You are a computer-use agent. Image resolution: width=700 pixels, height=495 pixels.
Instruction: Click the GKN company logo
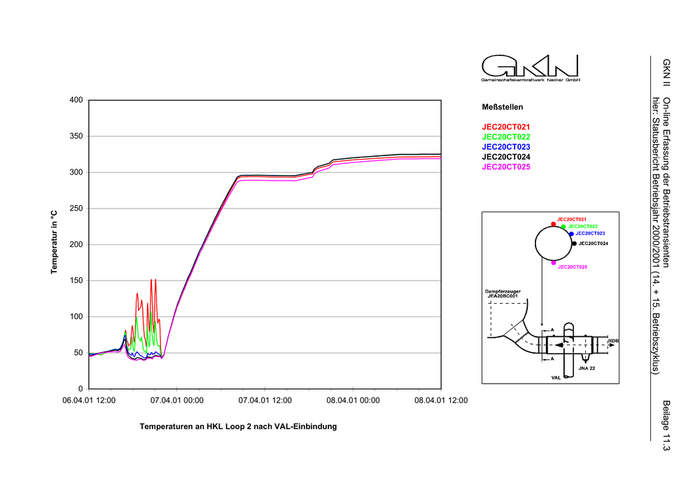click(x=530, y=67)
